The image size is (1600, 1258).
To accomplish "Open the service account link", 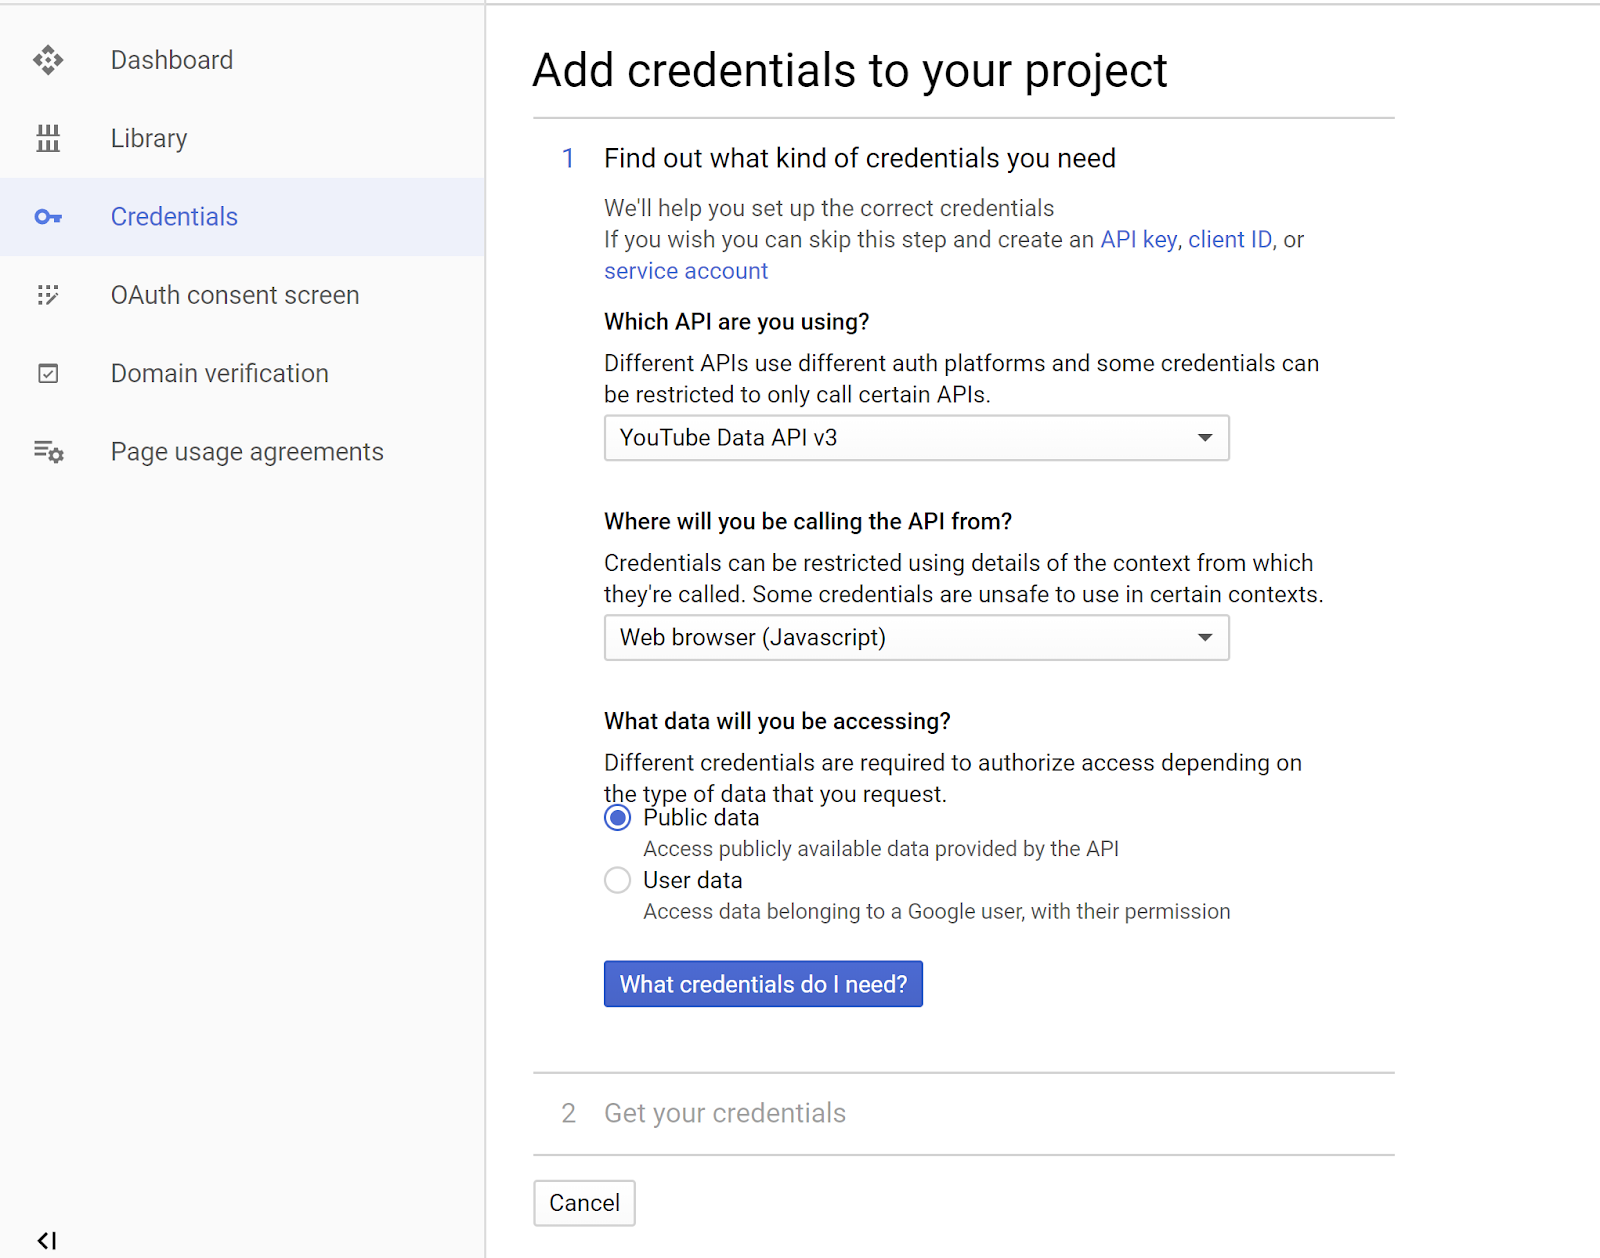I will click(x=686, y=271).
